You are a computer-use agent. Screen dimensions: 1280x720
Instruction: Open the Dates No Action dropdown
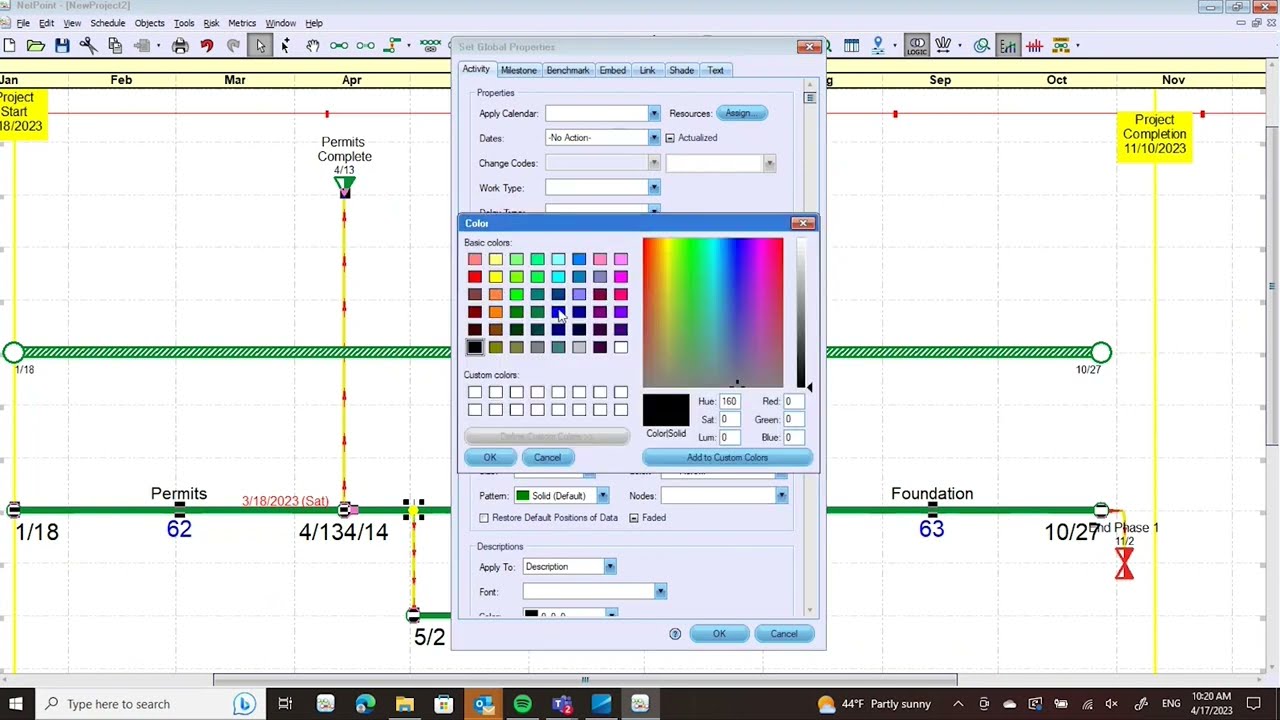pyautogui.click(x=653, y=138)
